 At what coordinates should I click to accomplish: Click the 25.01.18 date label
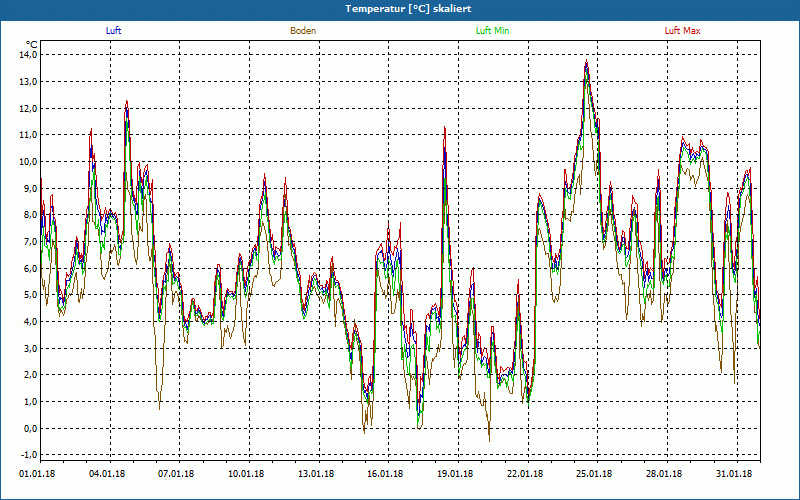pyautogui.click(x=594, y=474)
